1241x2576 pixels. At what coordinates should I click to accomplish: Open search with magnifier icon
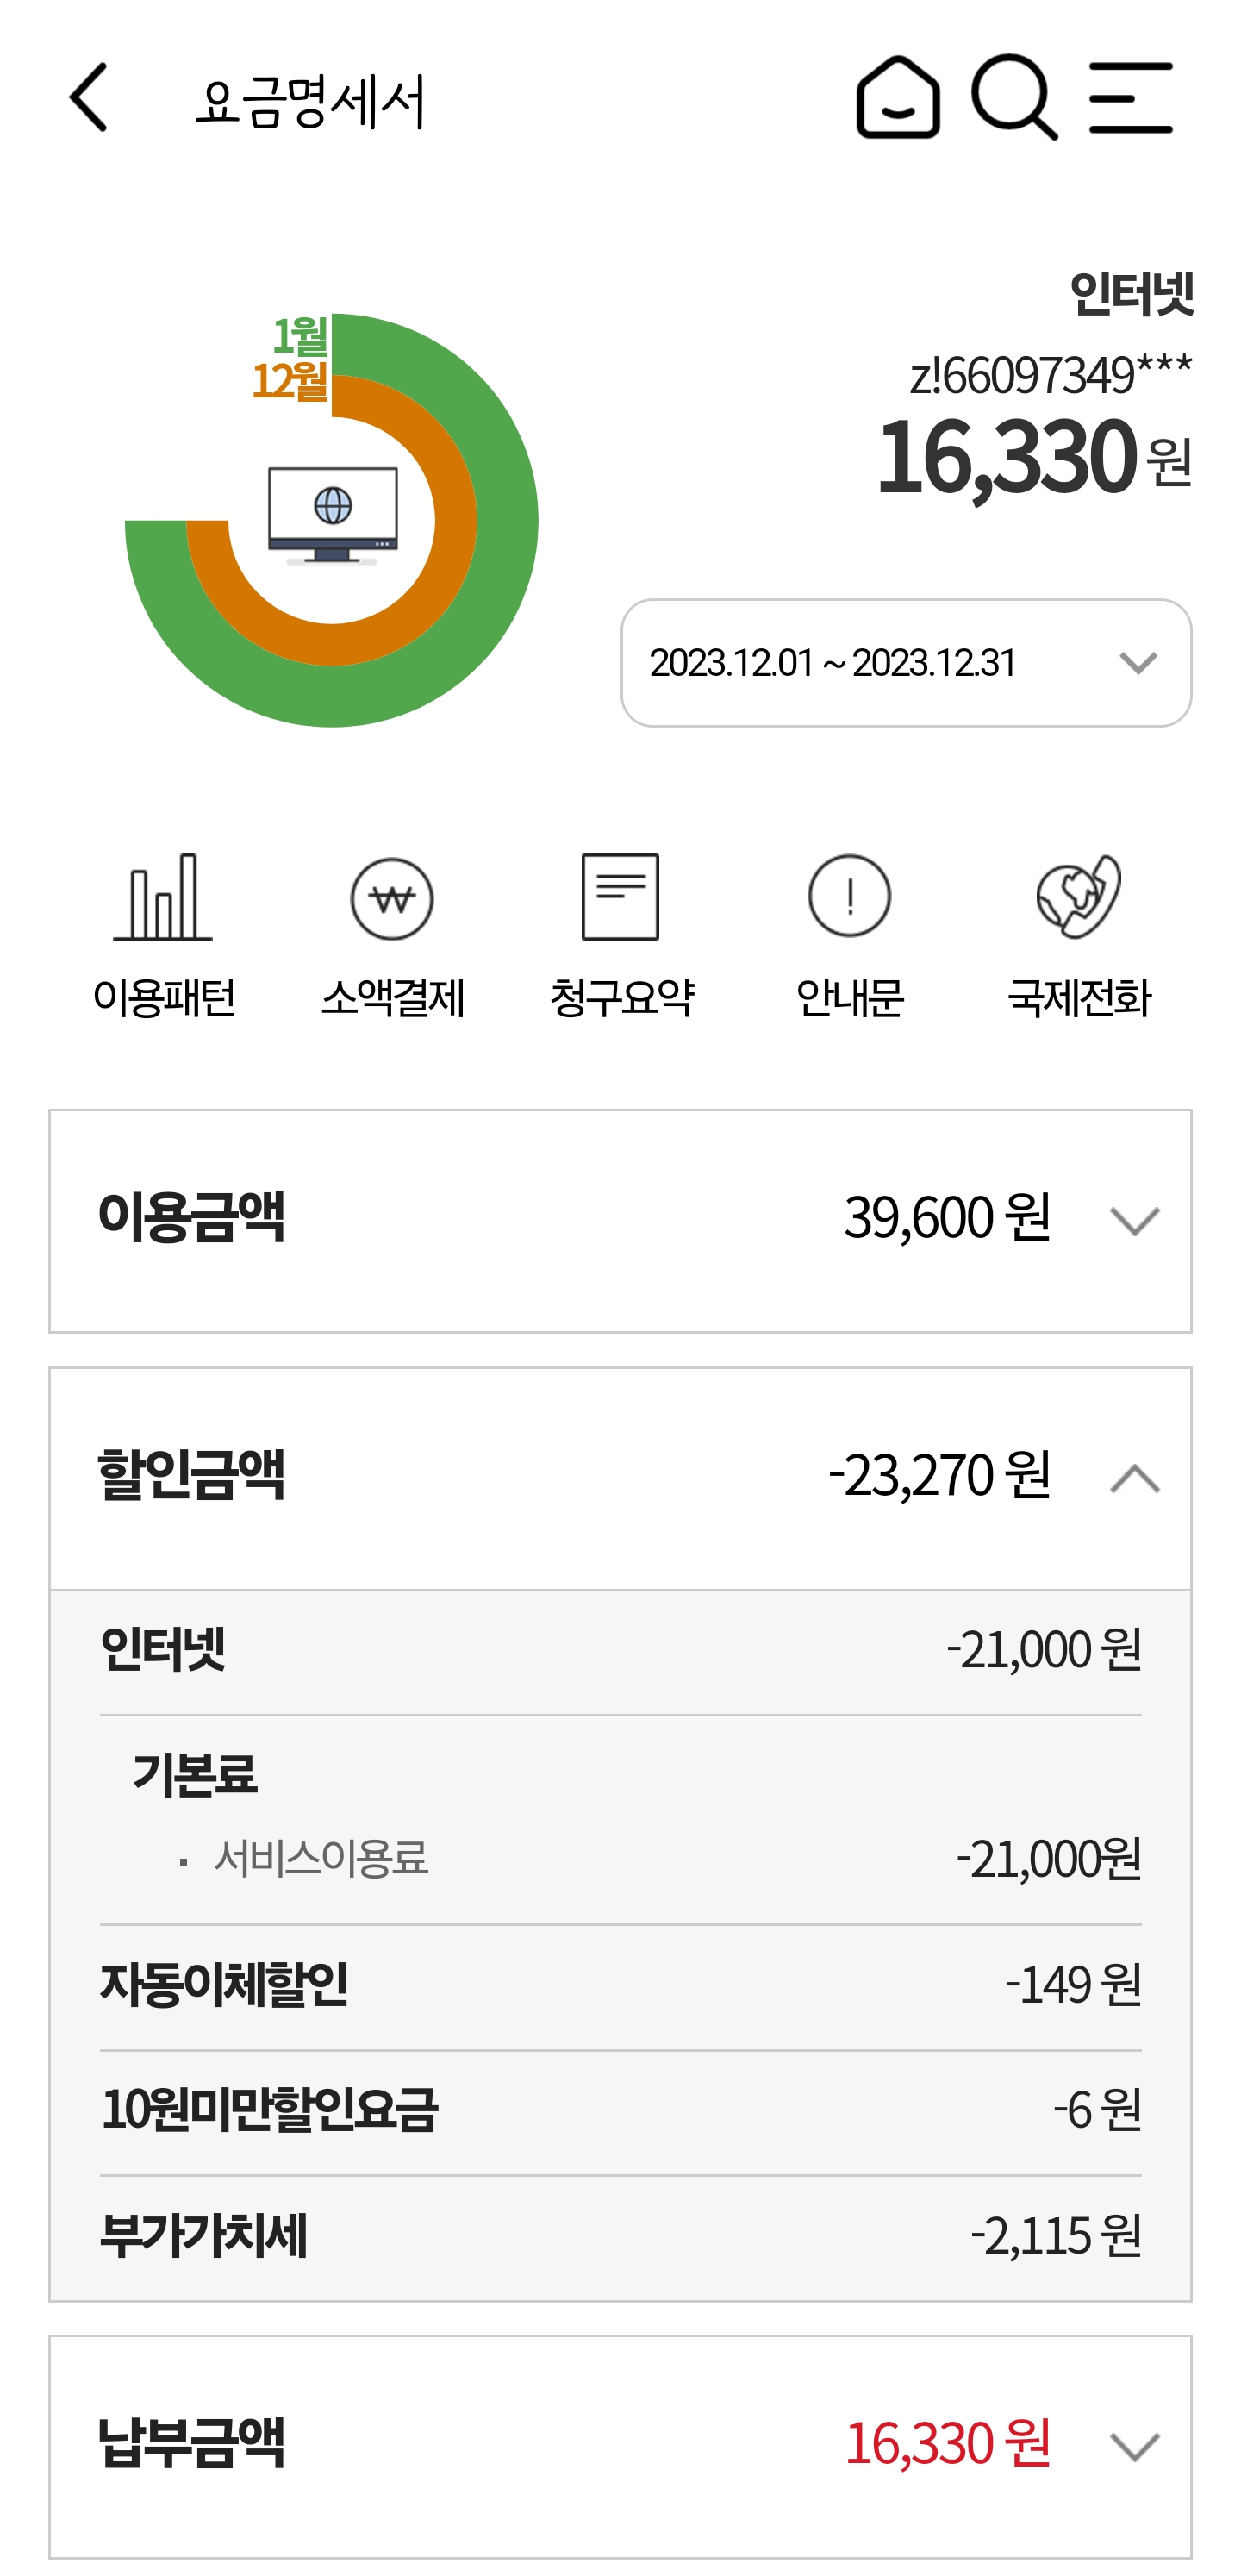pyautogui.click(x=1013, y=98)
